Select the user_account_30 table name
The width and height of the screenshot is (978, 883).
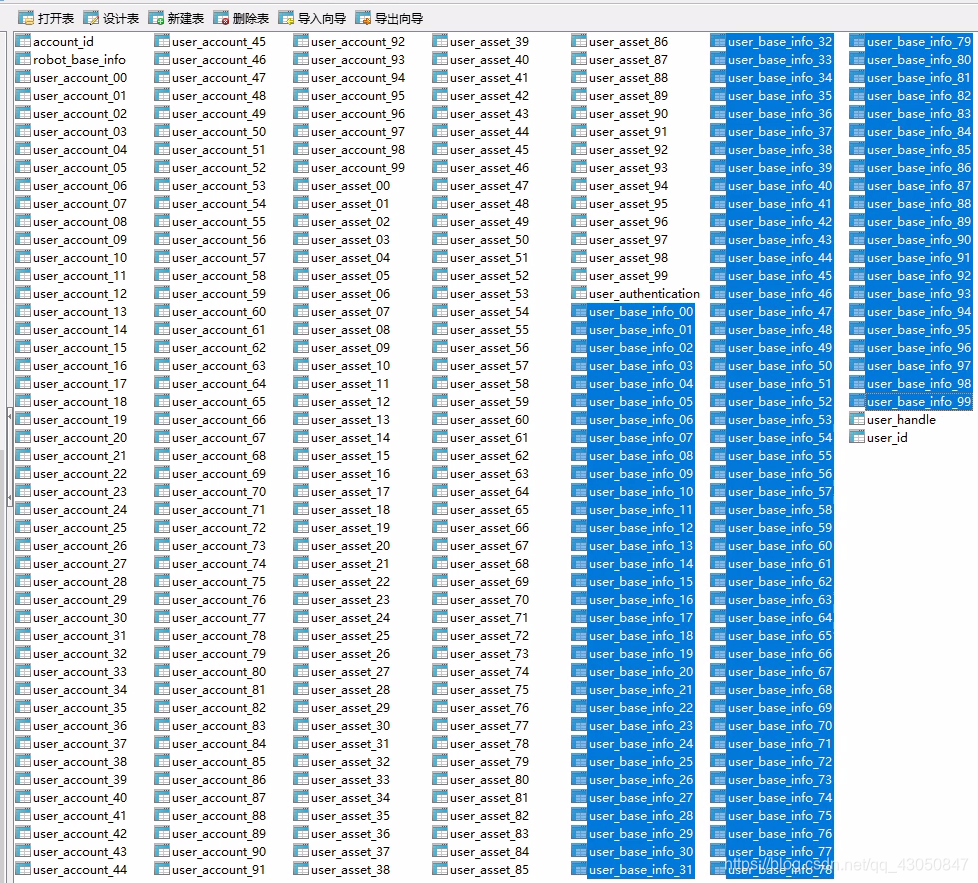pos(80,618)
